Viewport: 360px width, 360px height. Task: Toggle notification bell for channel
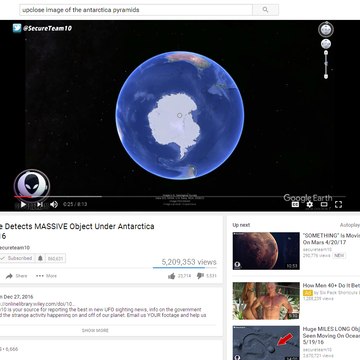click(x=40, y=258)
